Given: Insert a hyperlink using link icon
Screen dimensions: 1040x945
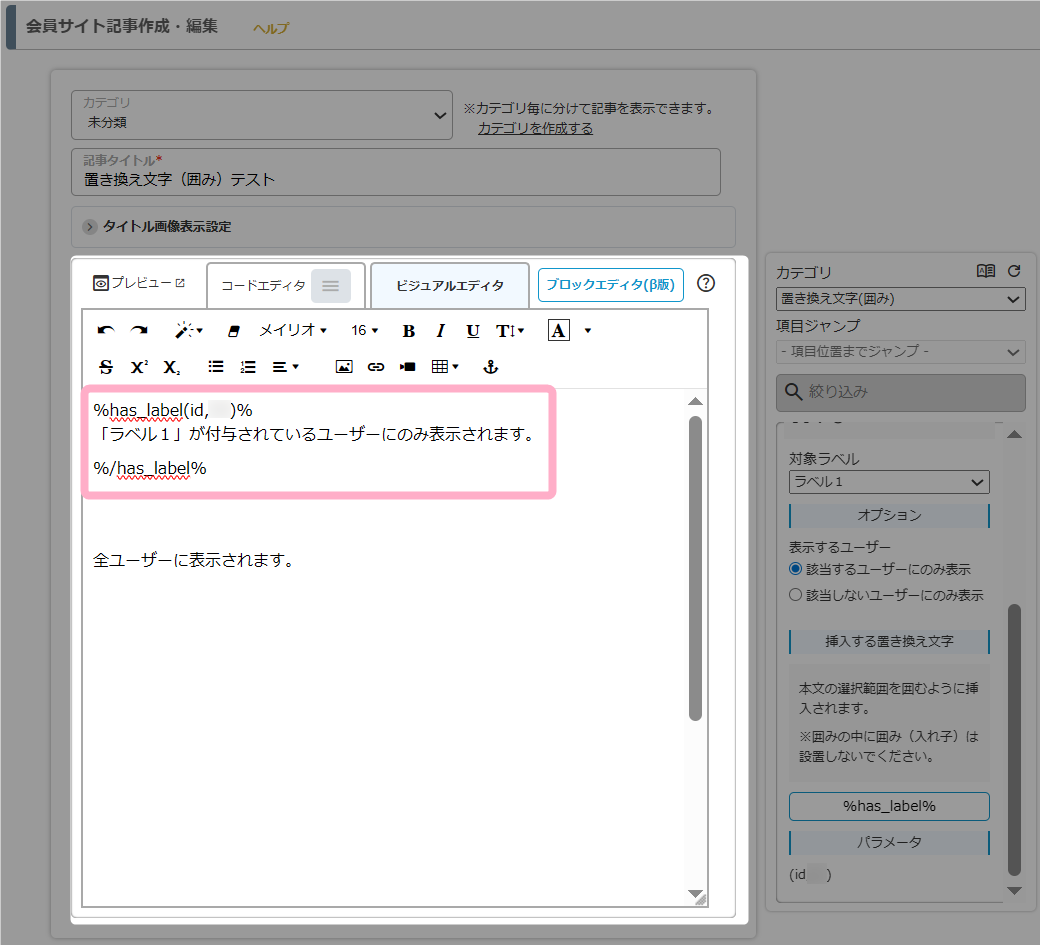Looking at the screenshot, I should click(x=376, y=367).
